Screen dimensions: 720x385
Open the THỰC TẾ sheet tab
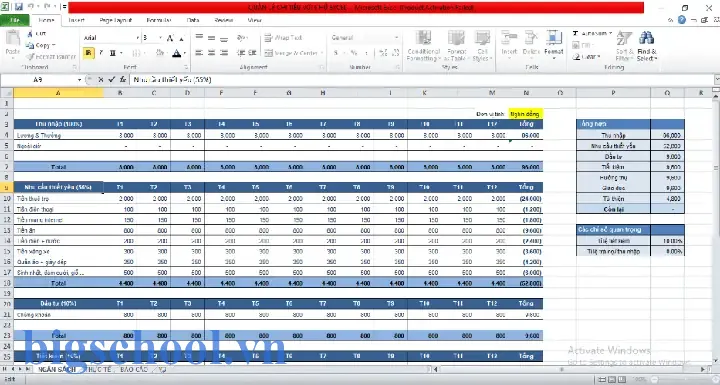tap(99, 369)
